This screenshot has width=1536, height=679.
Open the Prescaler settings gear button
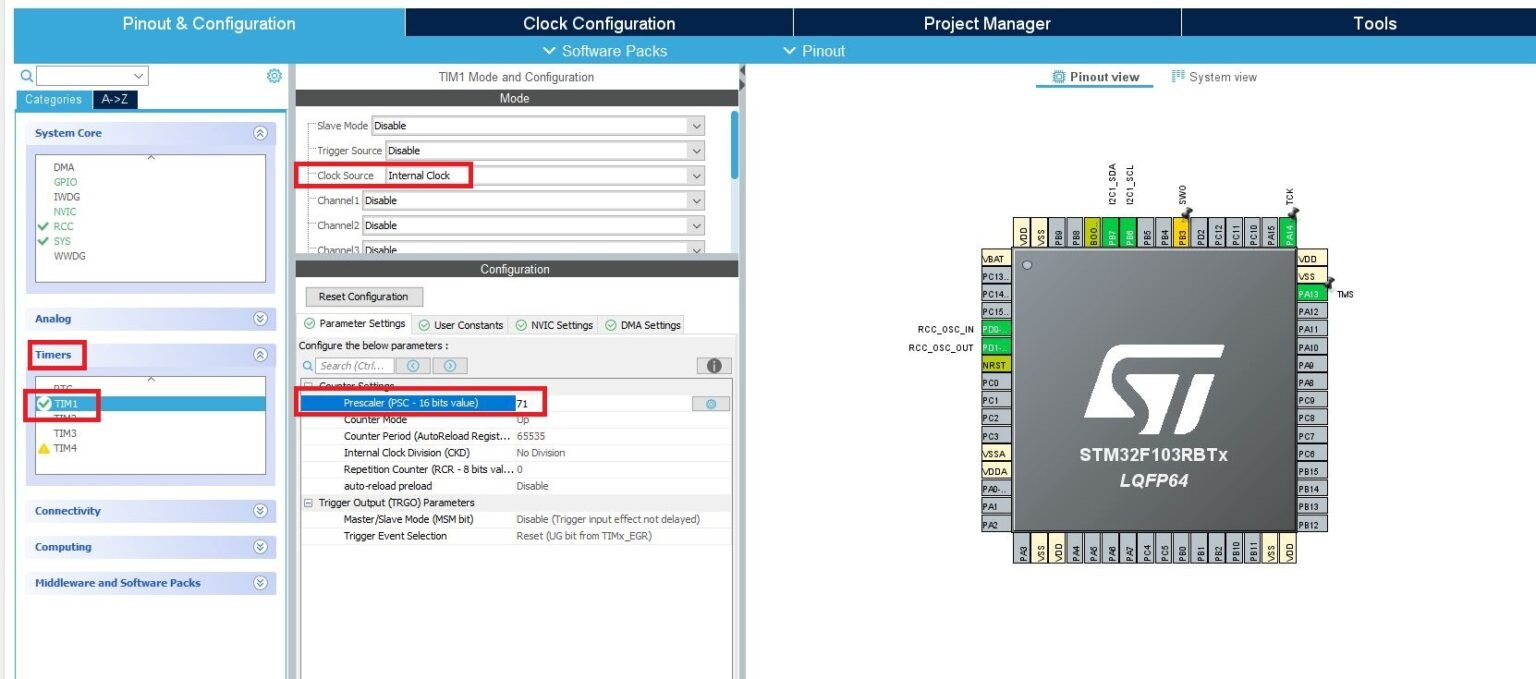coord(710,402)
